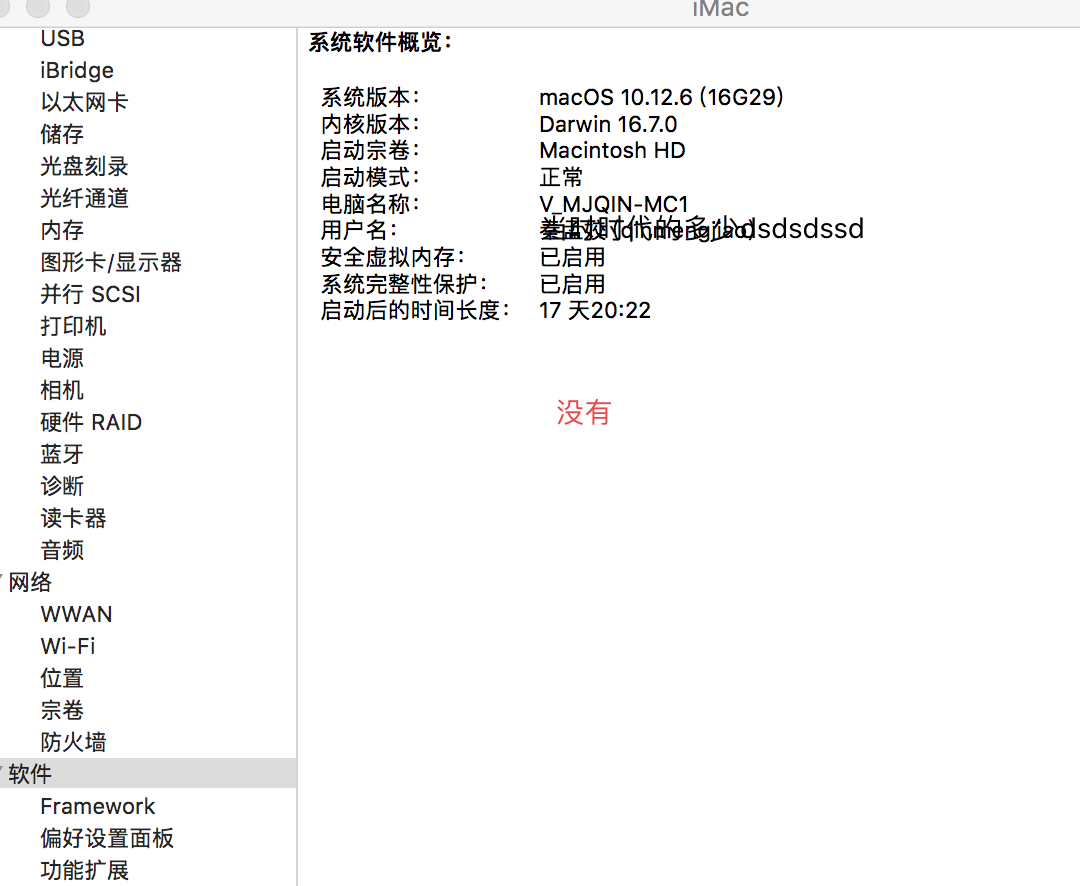Select 相机 in the hardware list

(x=62, y=390)
